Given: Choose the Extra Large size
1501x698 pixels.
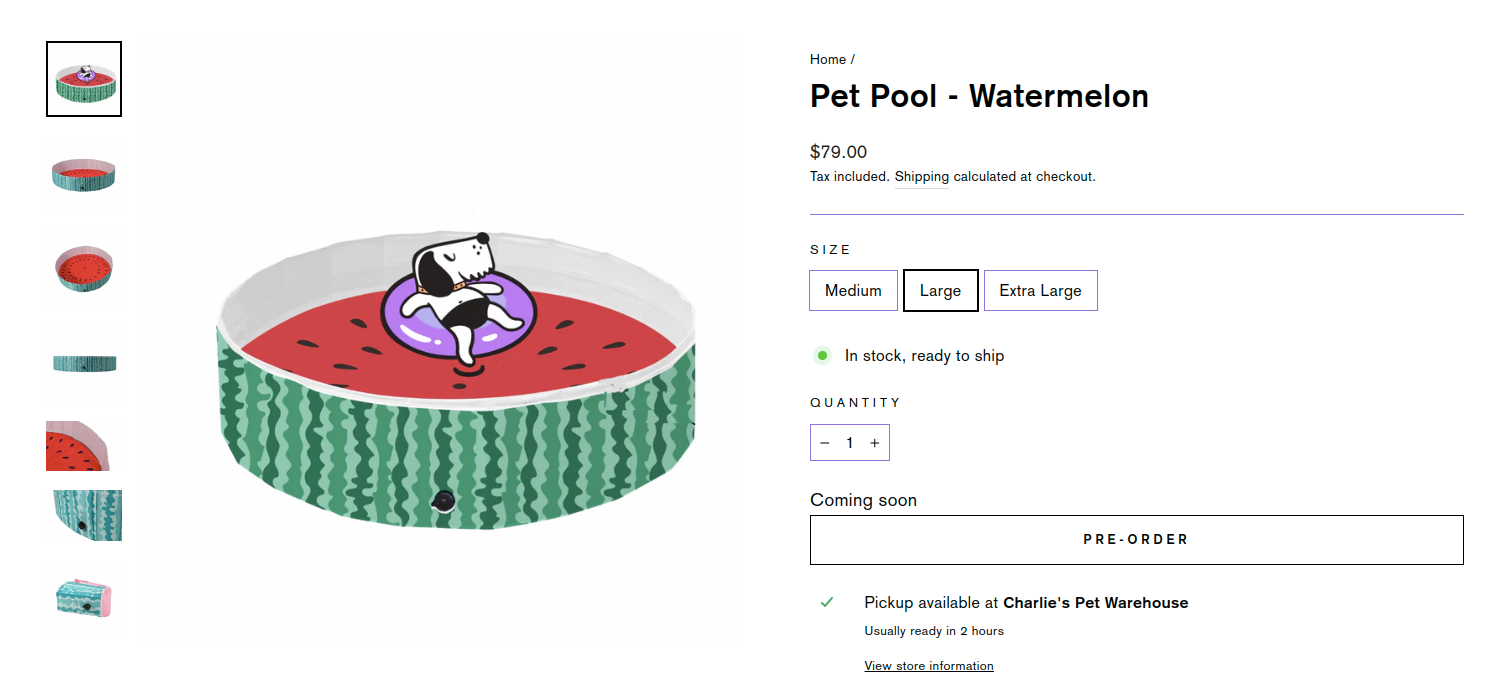Looking at the screenshot, I should tap(1040, 291).
